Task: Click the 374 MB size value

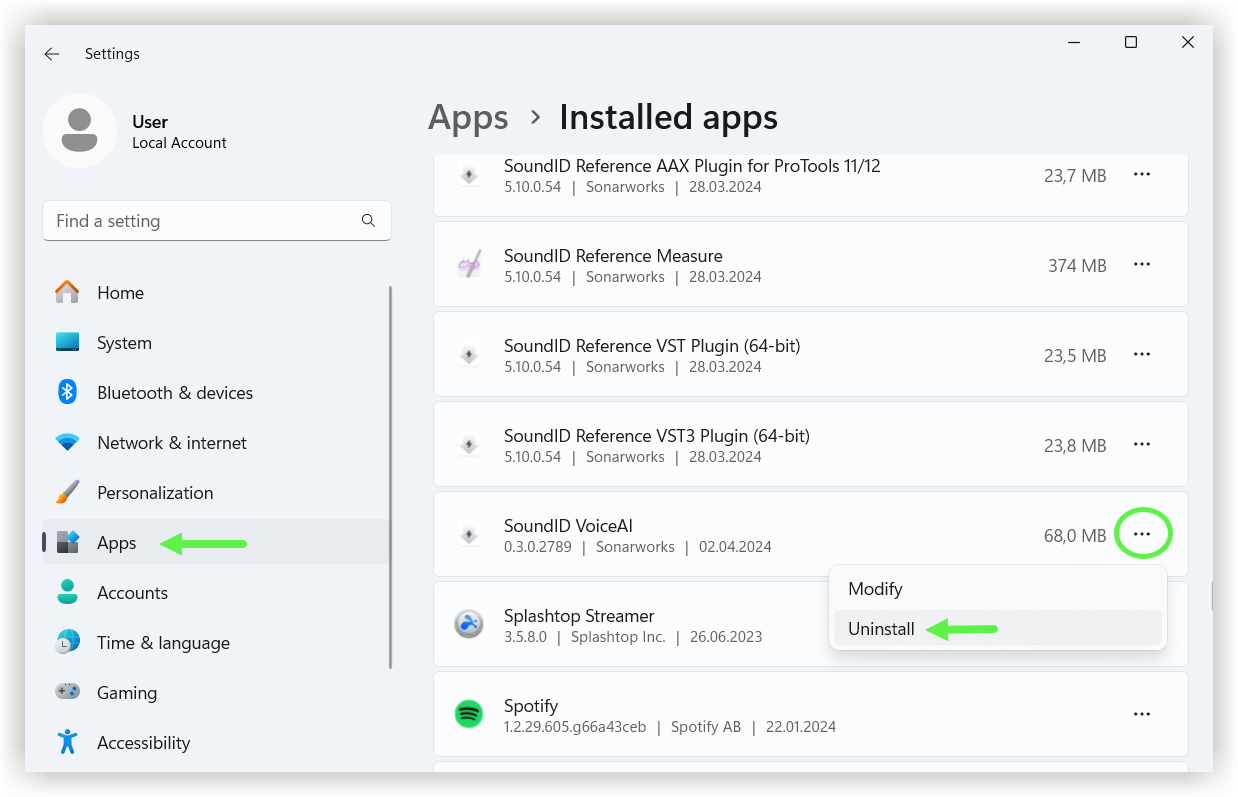Action: click(x=1077, y=266)
